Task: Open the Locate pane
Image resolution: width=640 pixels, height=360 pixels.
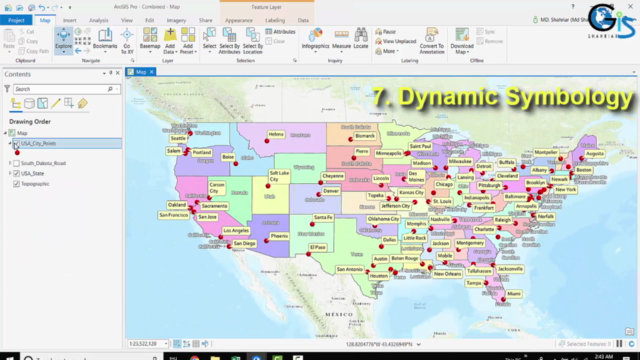Action: 361,39
